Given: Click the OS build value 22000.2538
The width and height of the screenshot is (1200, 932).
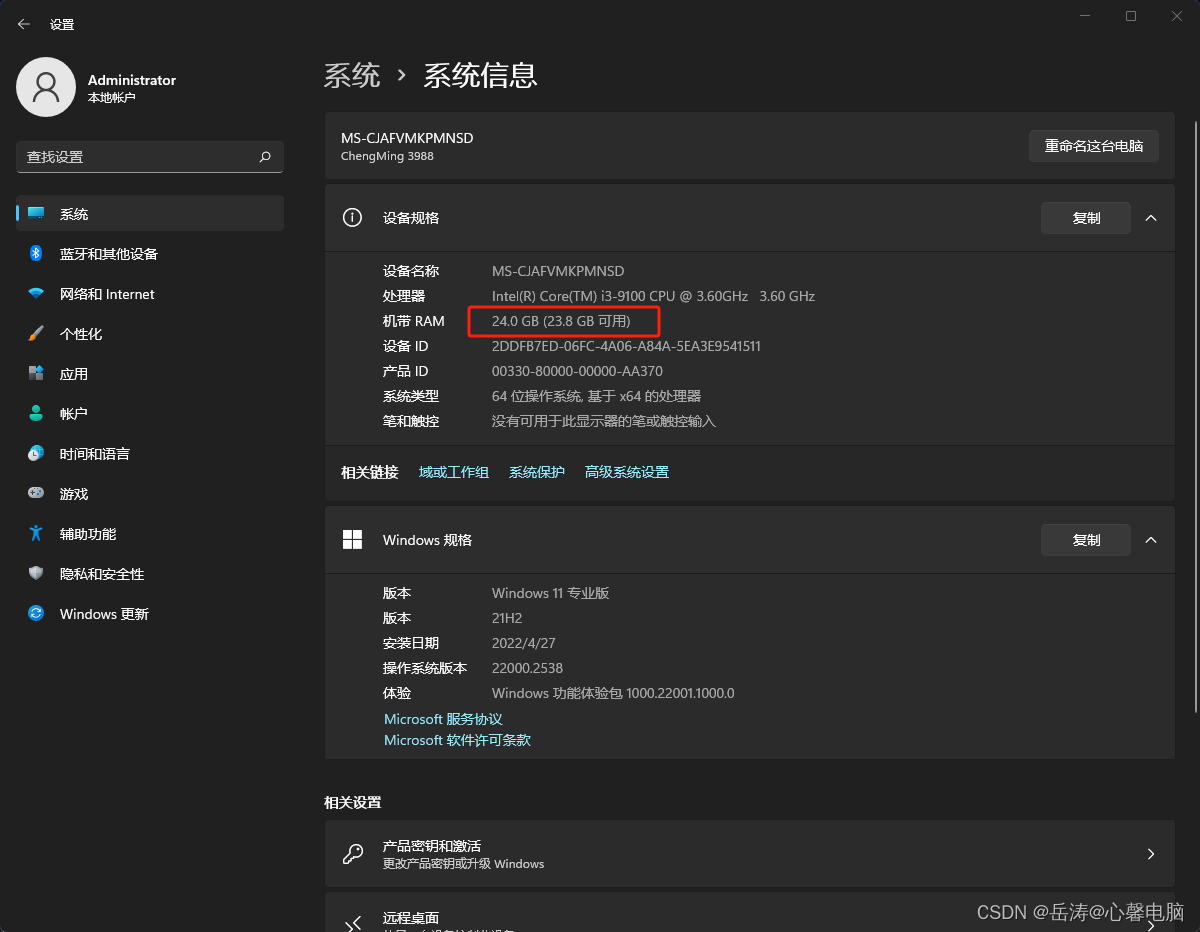Looking at the screenshot, I should click(x=527, y=668).
